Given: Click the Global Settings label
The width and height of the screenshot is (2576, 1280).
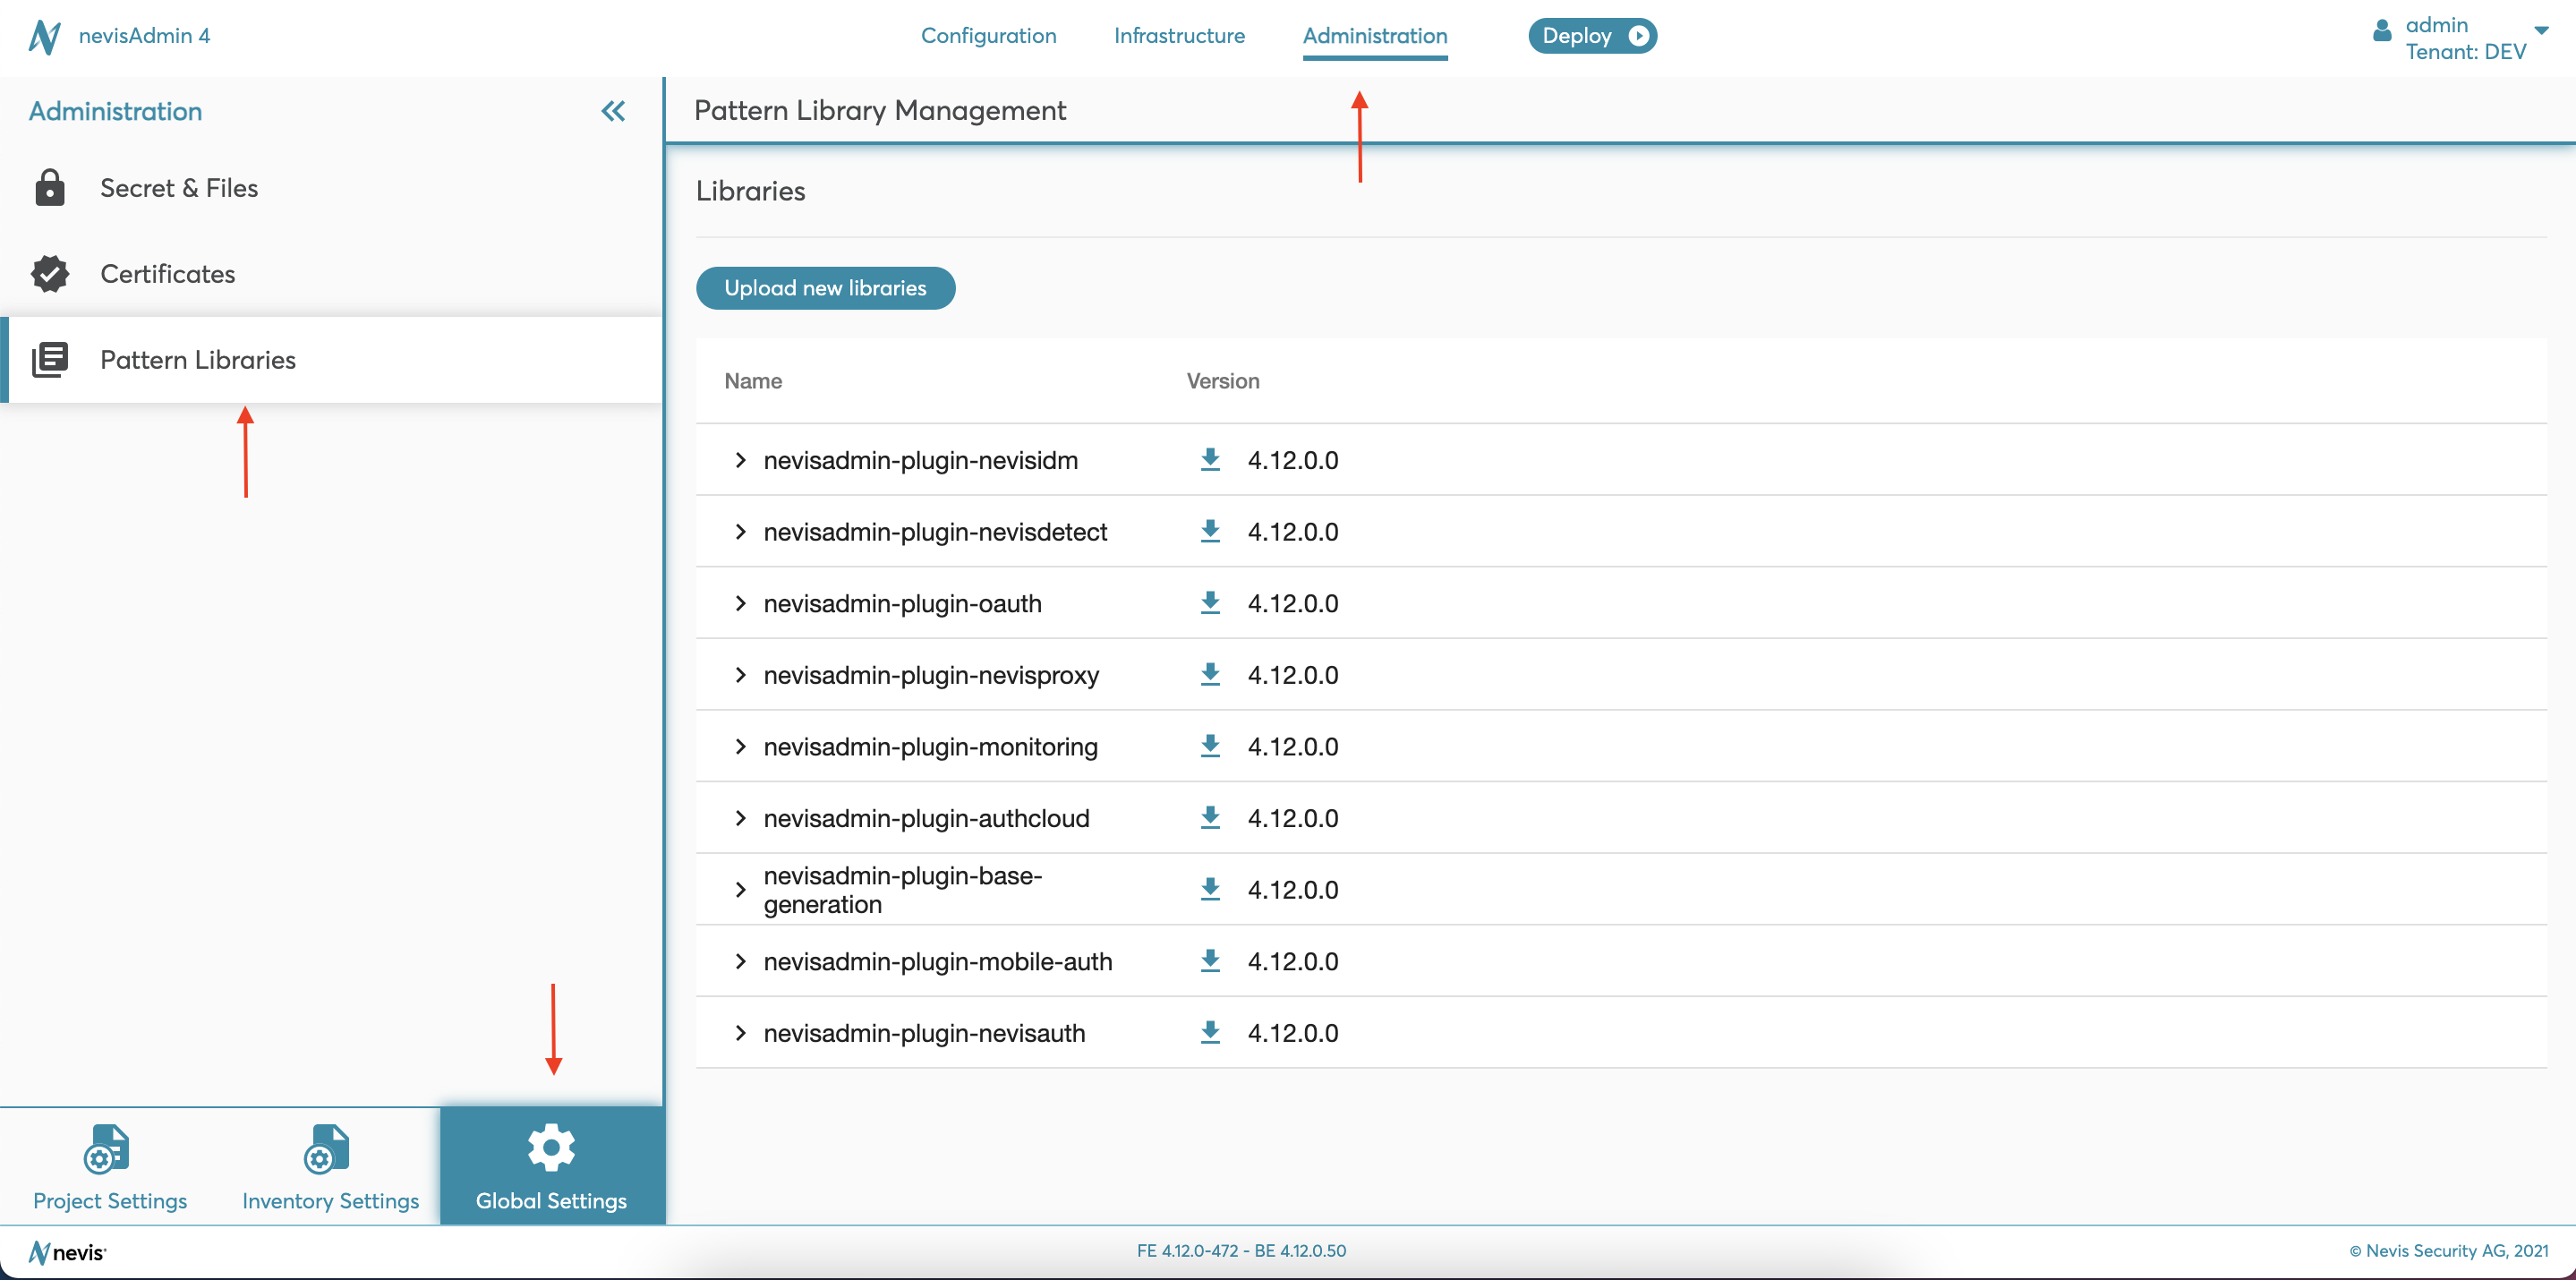Looking at the screenshot, I should [551, 1201].
